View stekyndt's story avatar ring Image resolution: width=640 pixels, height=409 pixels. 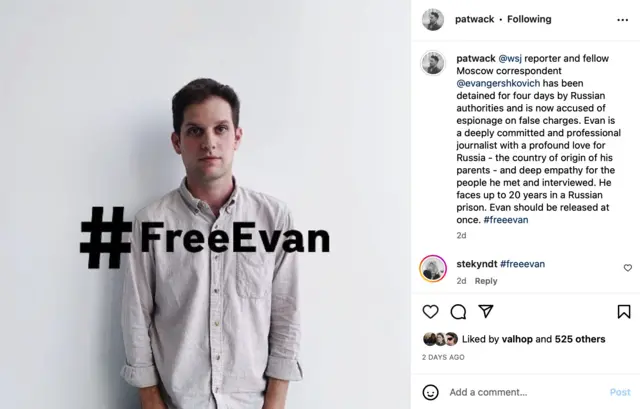click(433, 269)
